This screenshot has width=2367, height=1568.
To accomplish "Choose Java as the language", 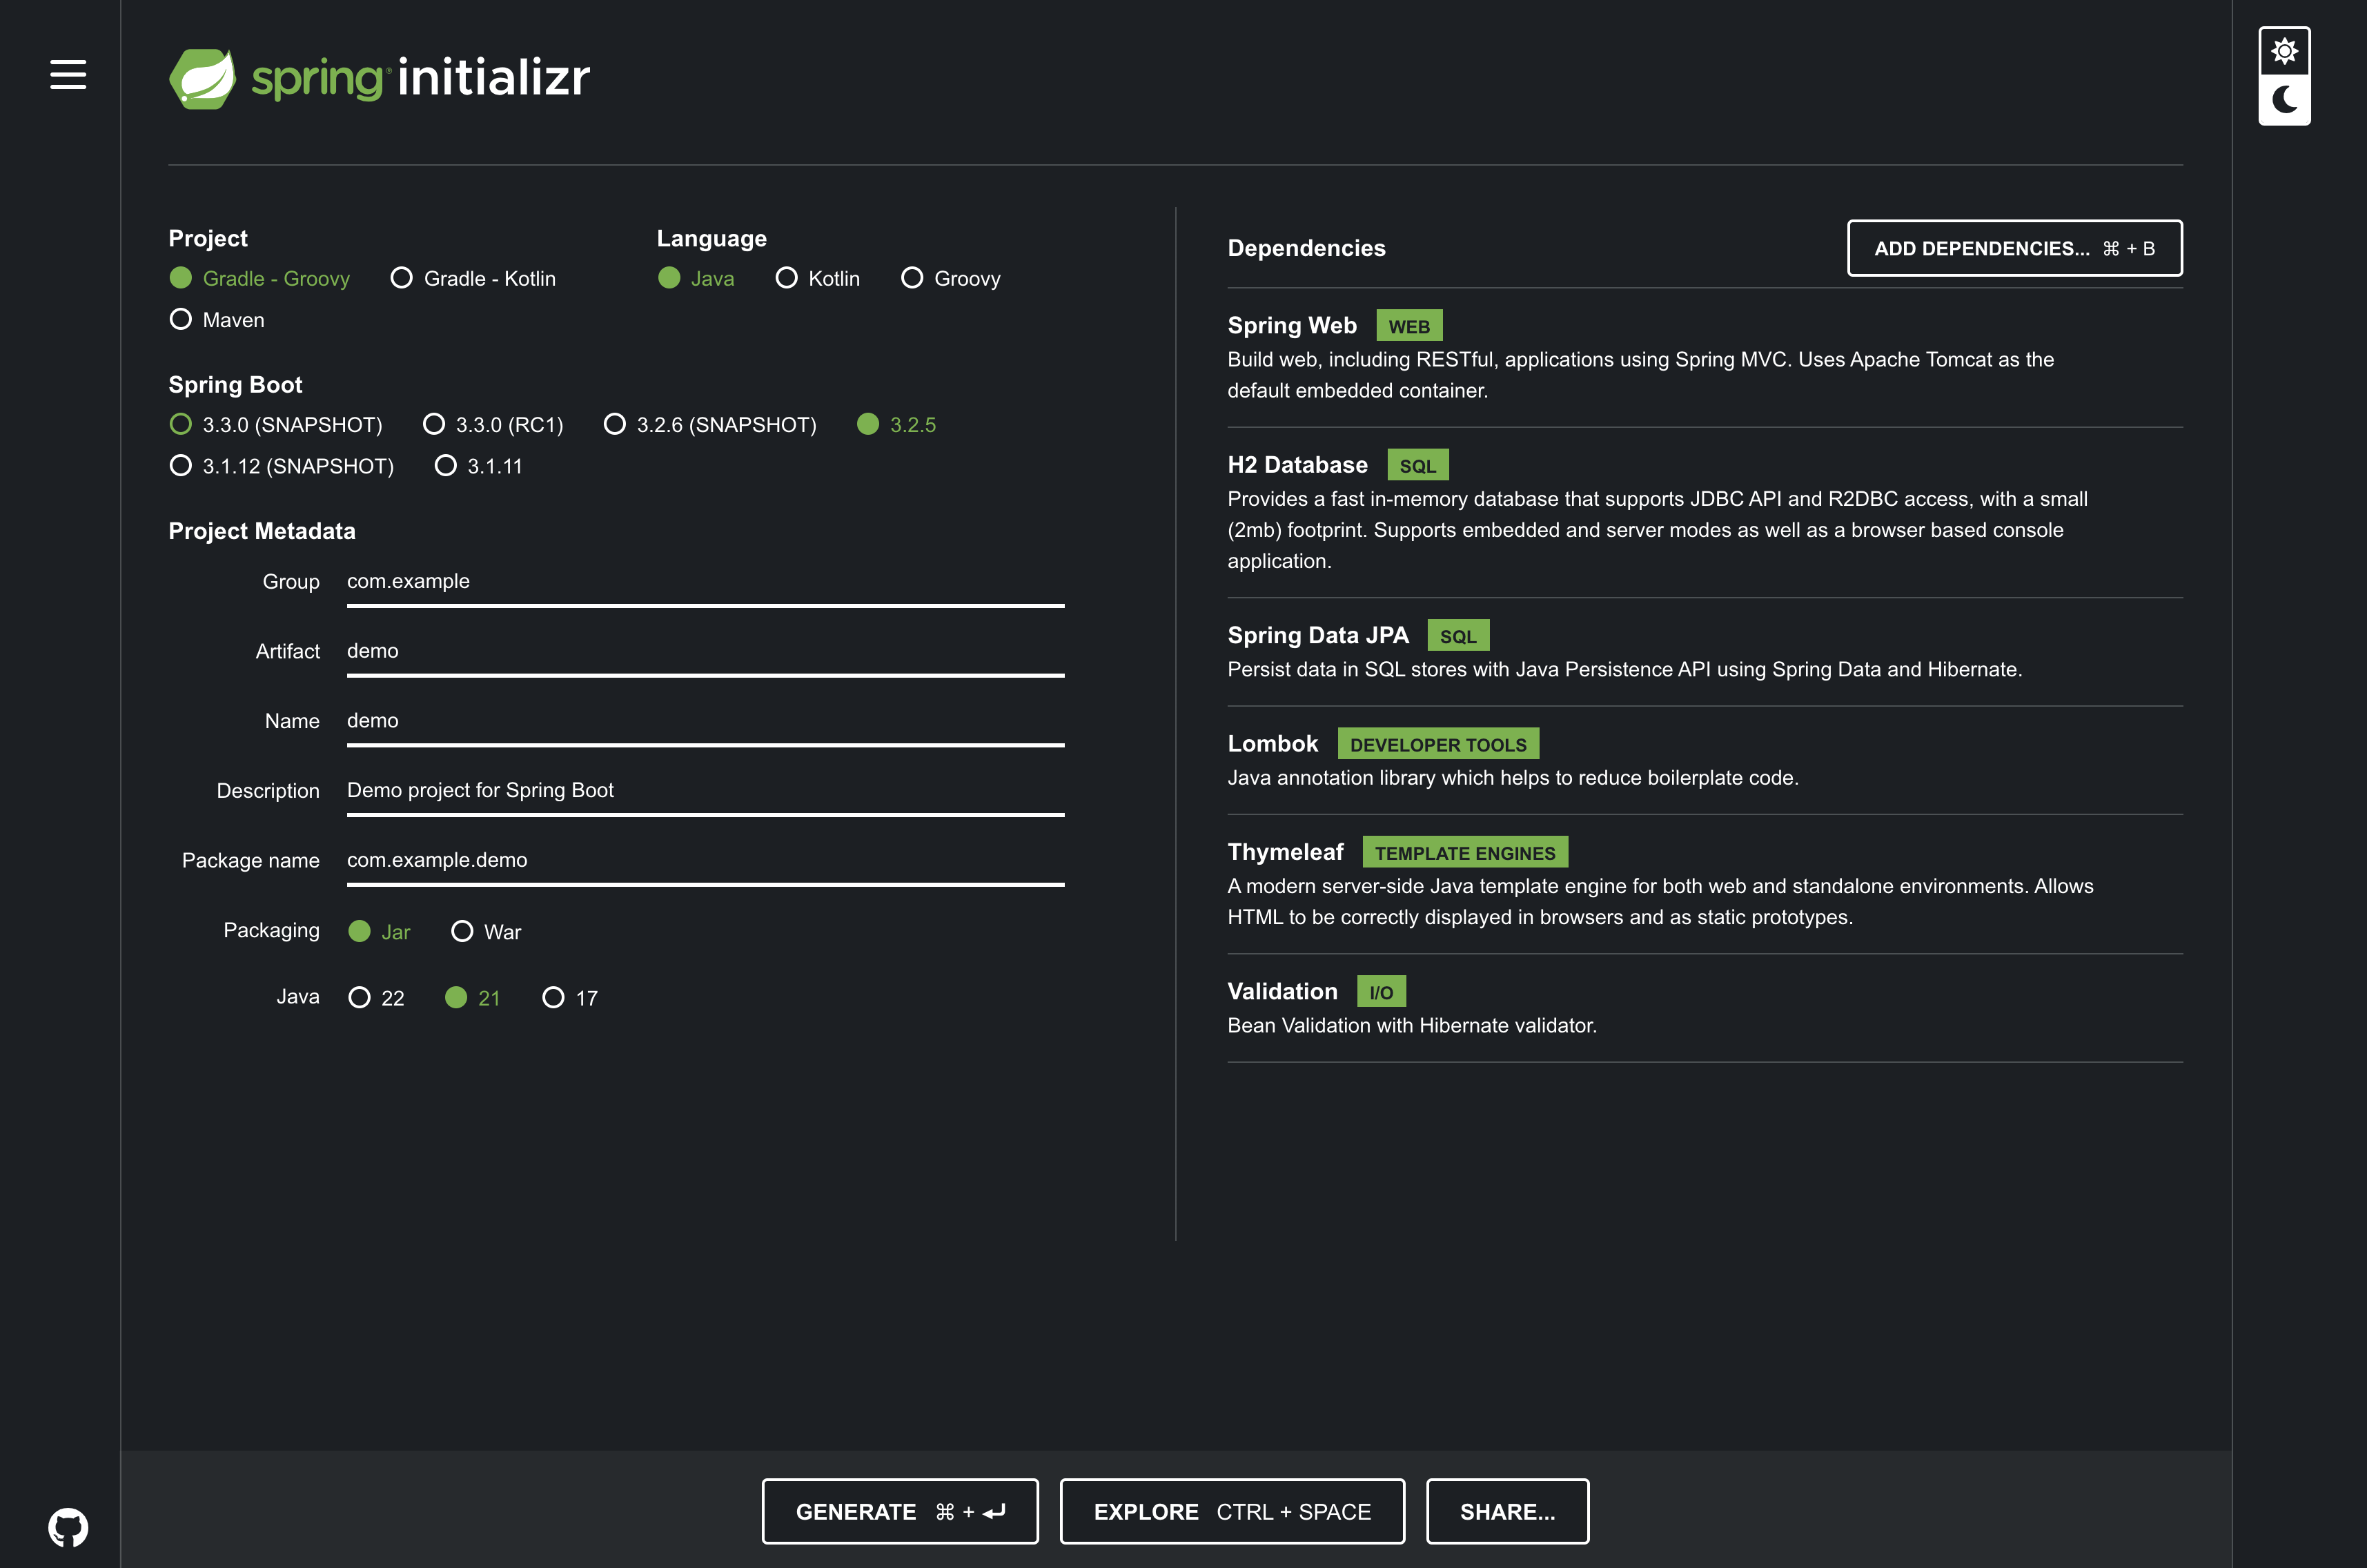I will (696, 278).
